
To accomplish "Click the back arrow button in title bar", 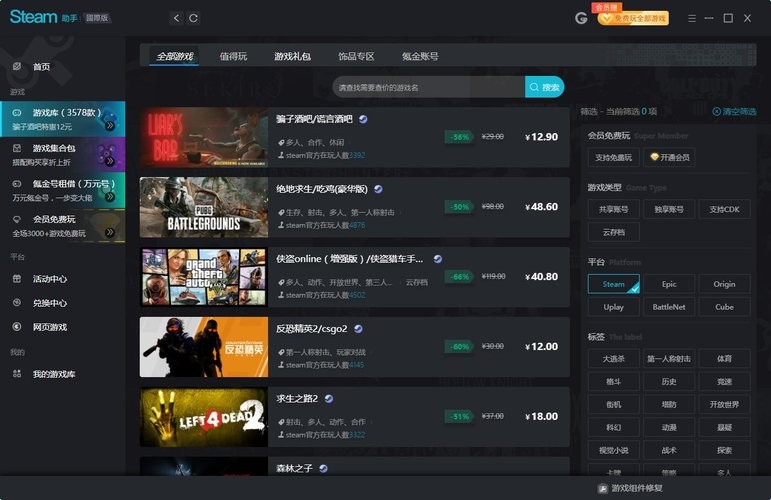I will [177, 18].
